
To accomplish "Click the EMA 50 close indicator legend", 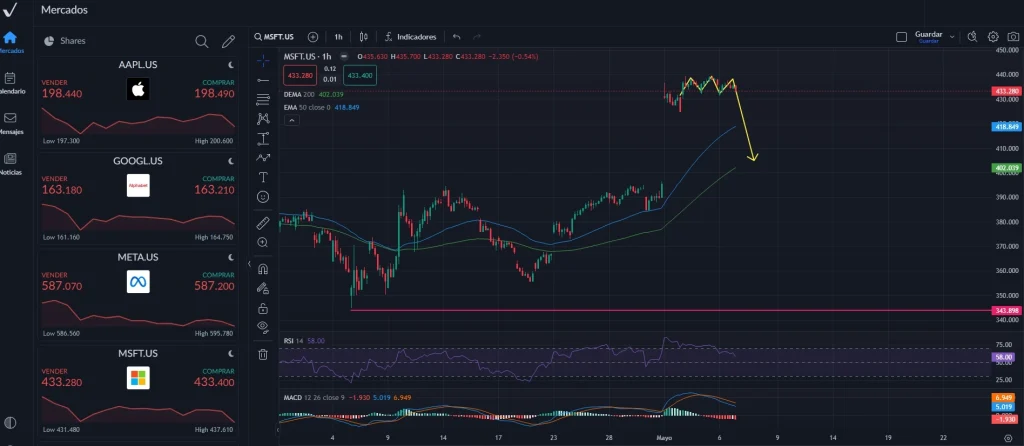I will point(321,107).
